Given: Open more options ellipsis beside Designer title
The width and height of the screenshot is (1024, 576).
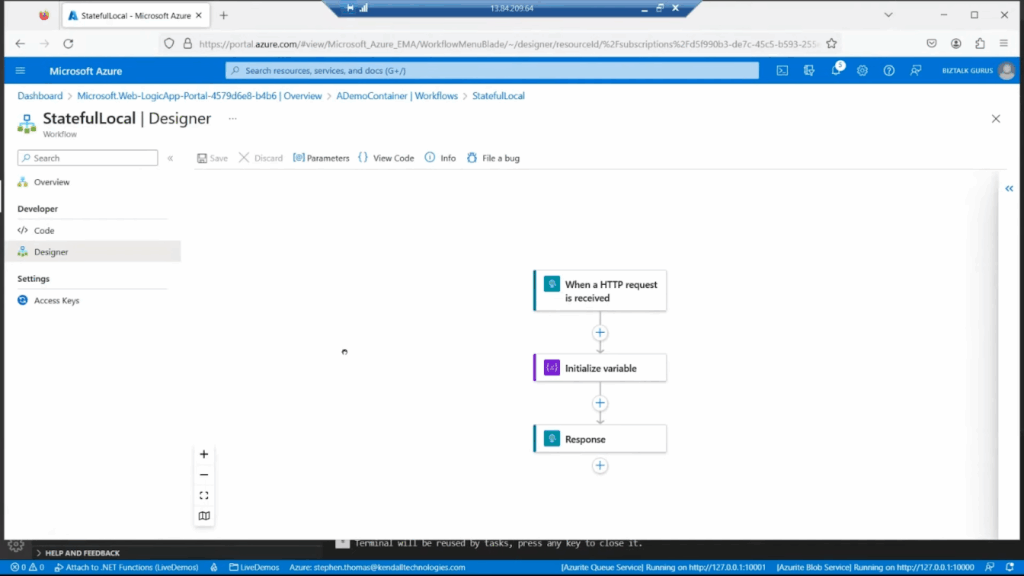Looking at the screenshot, I should tap(232, 119).
